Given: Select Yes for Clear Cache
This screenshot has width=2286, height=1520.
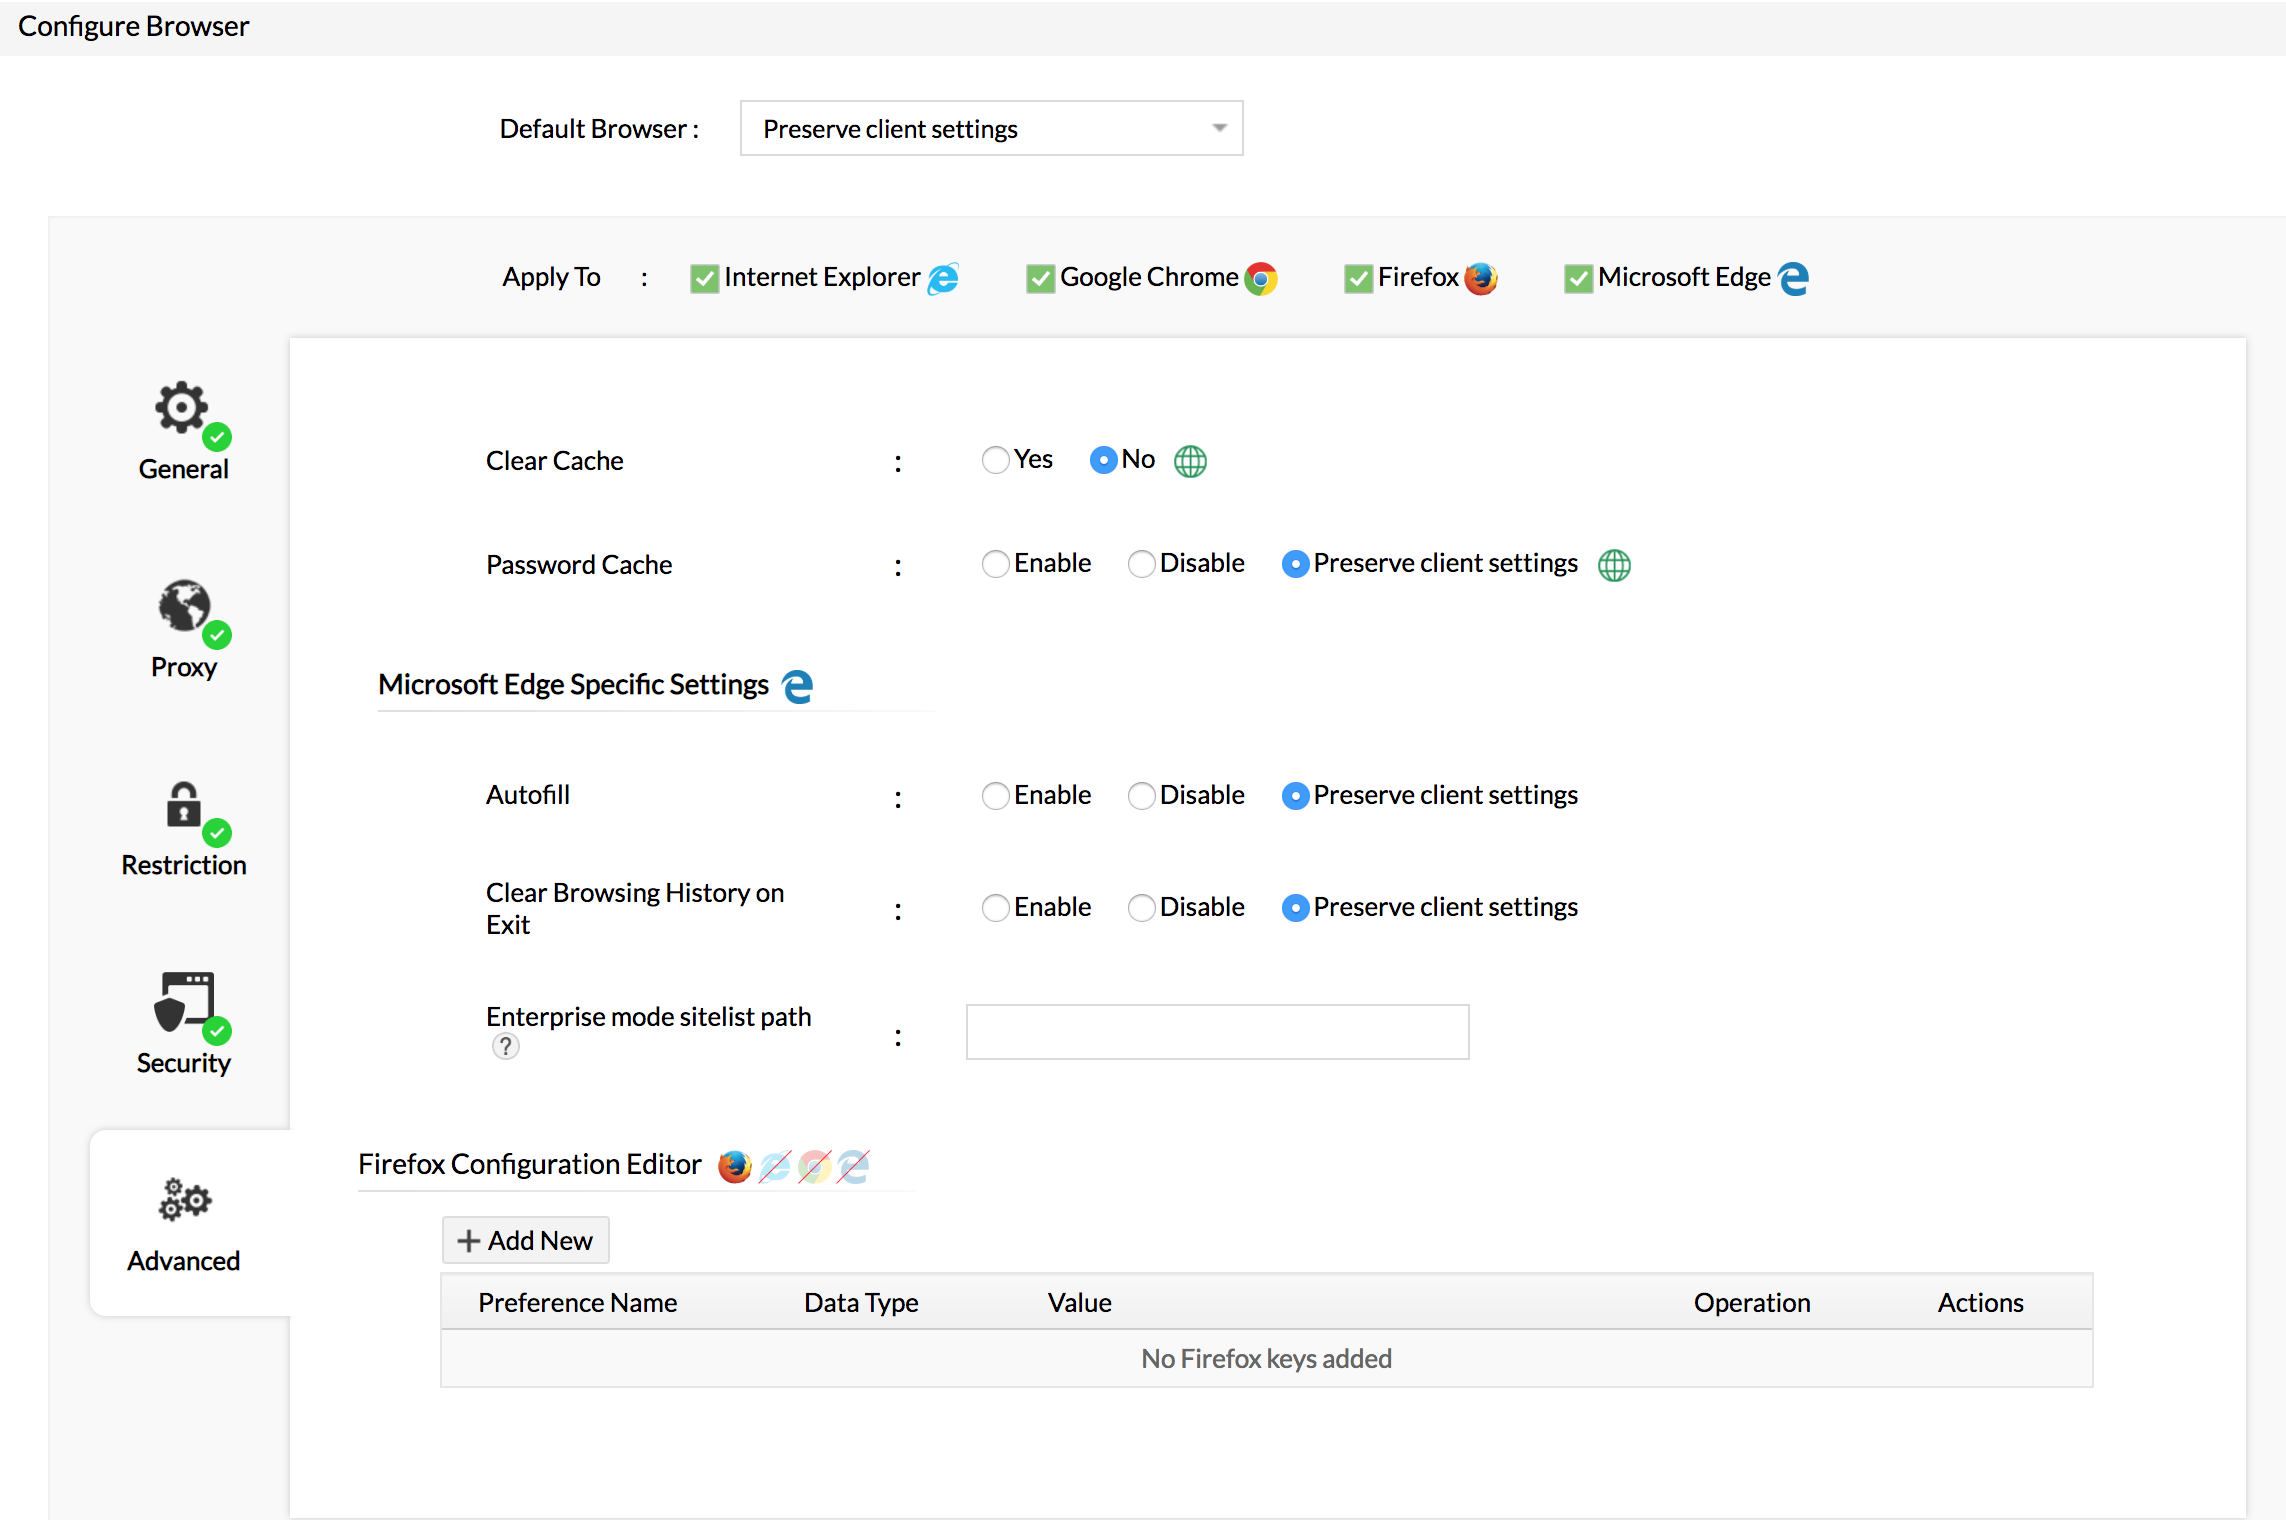Looking at the screenshot, I should (995, 460).
